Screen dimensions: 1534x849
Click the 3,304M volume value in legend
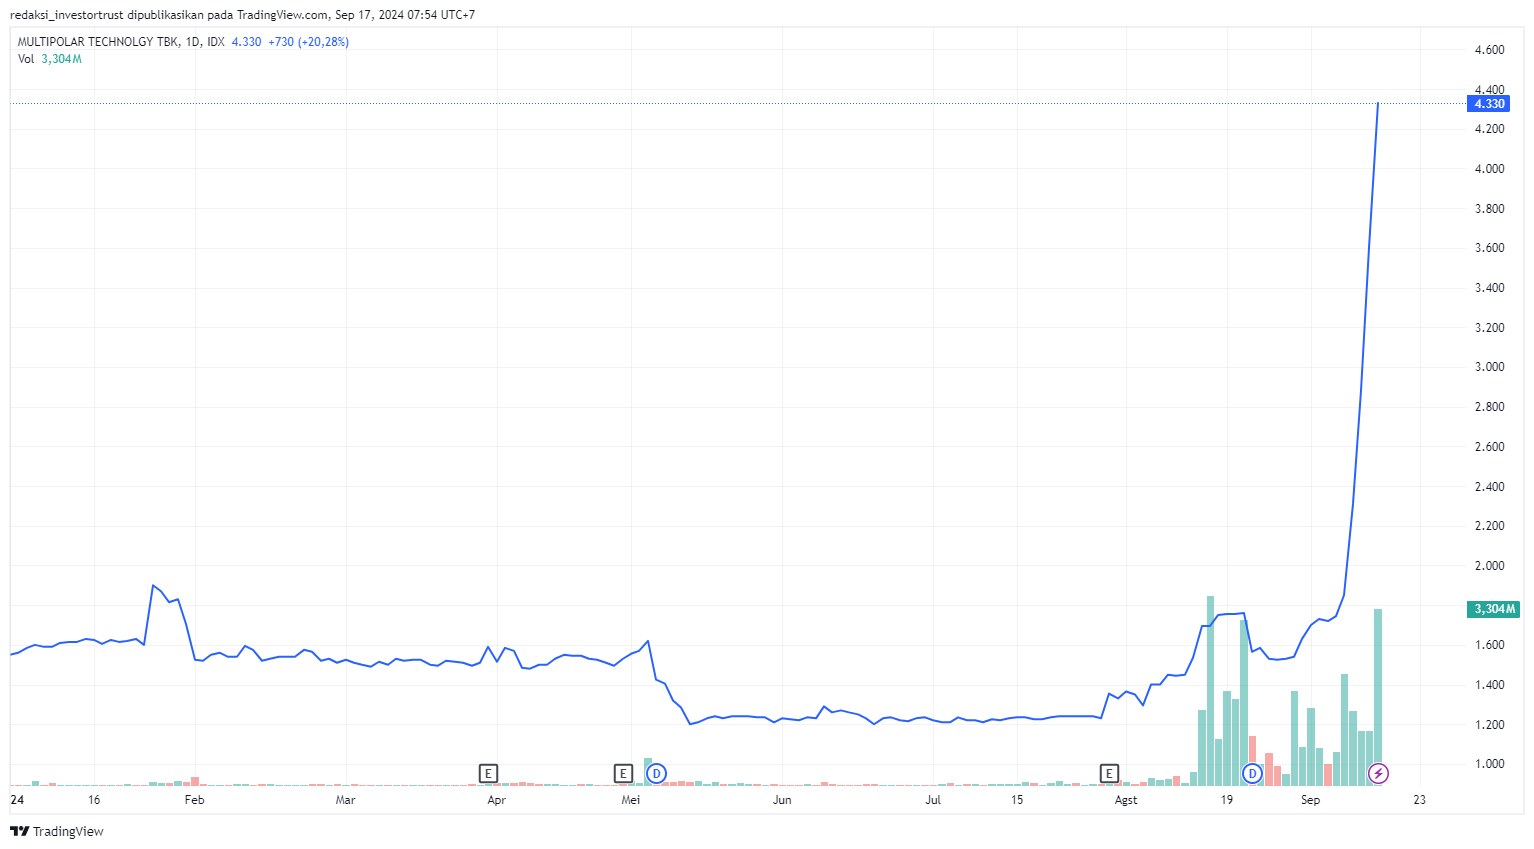coord(61,59)
